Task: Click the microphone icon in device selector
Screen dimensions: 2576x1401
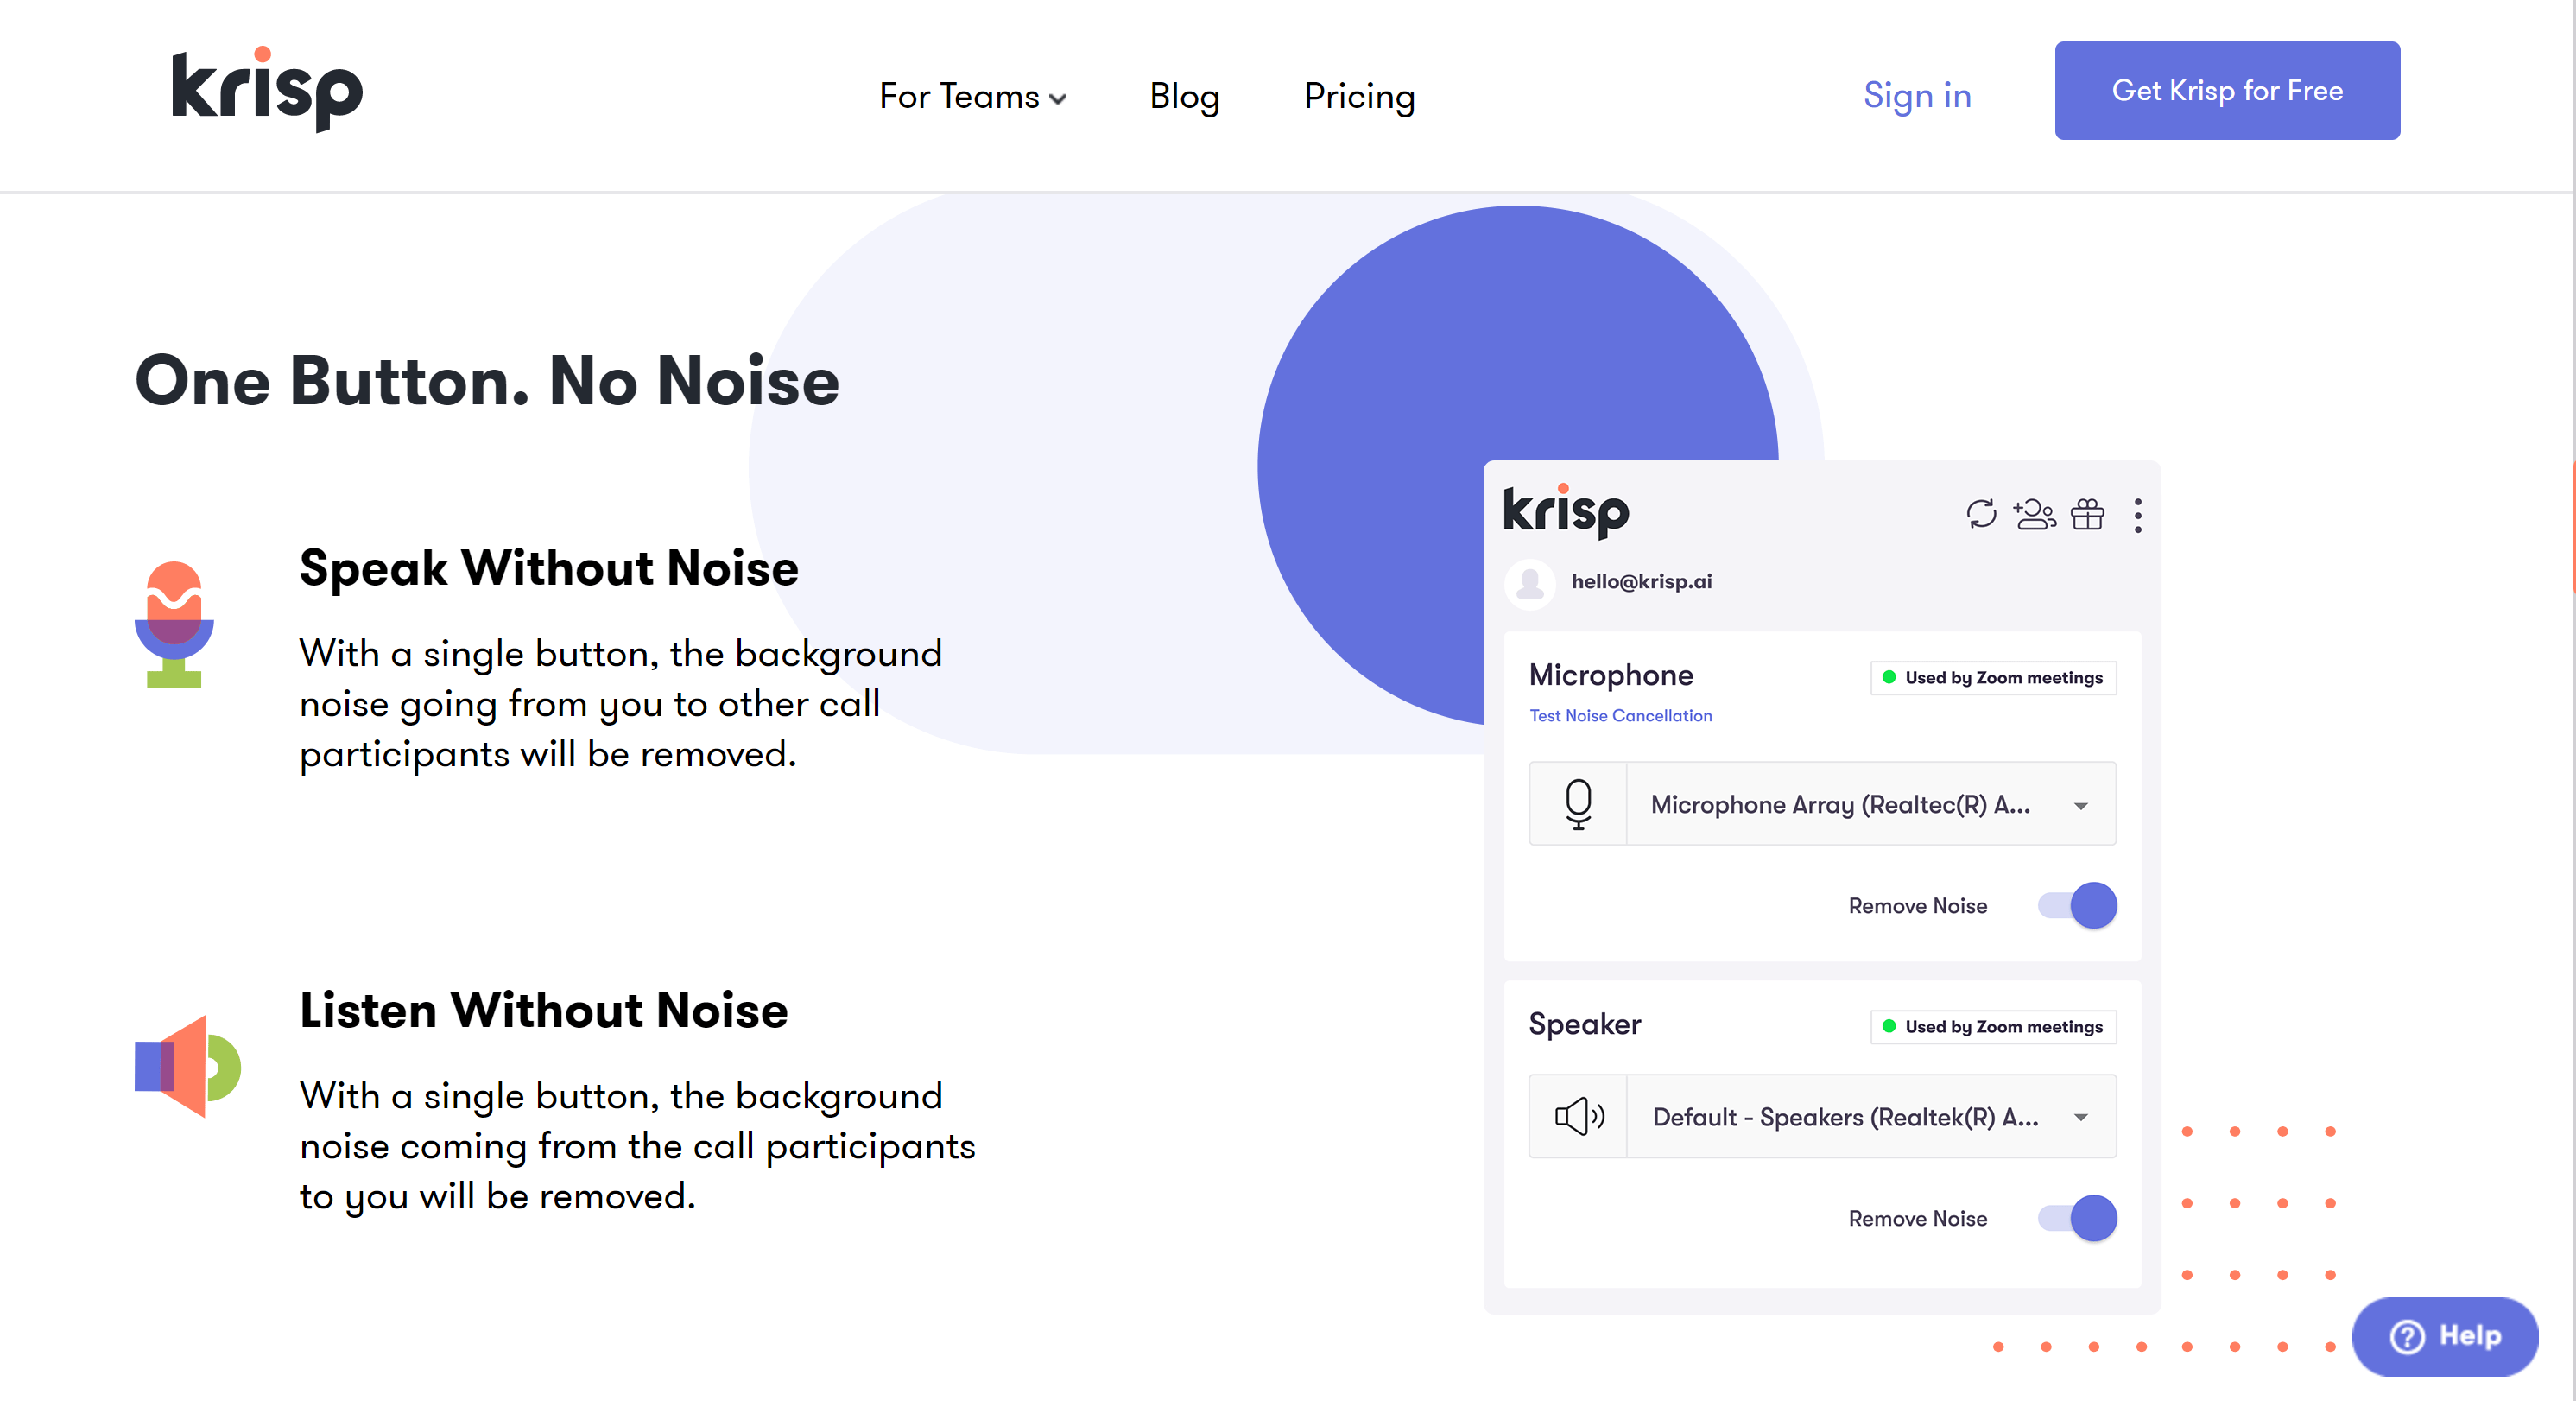Action: coord(1578,804)
